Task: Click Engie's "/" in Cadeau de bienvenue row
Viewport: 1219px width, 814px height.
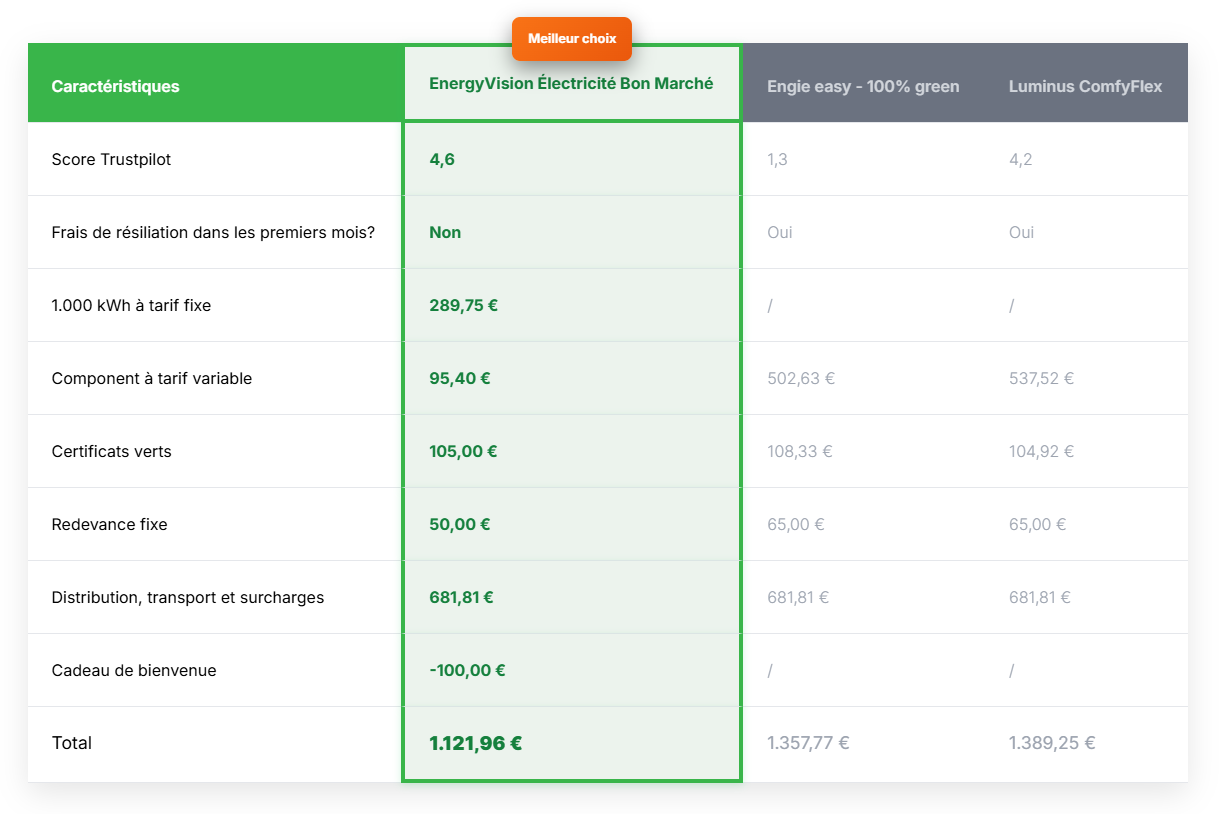Action: pyautogui.click(x=770, y=670)
